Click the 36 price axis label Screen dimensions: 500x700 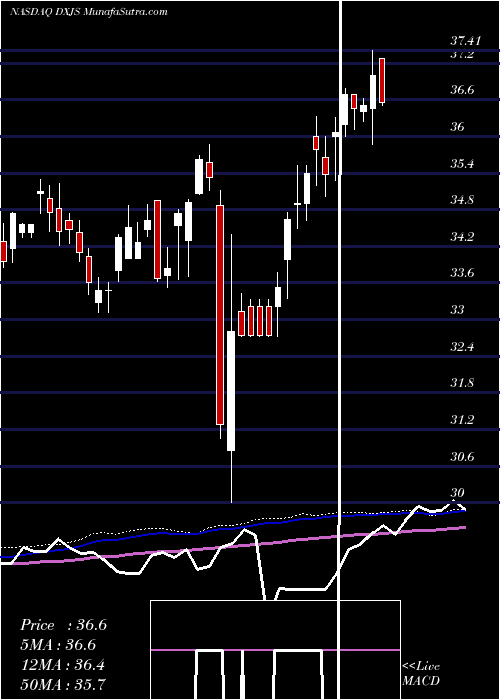(x=457, y=127)
